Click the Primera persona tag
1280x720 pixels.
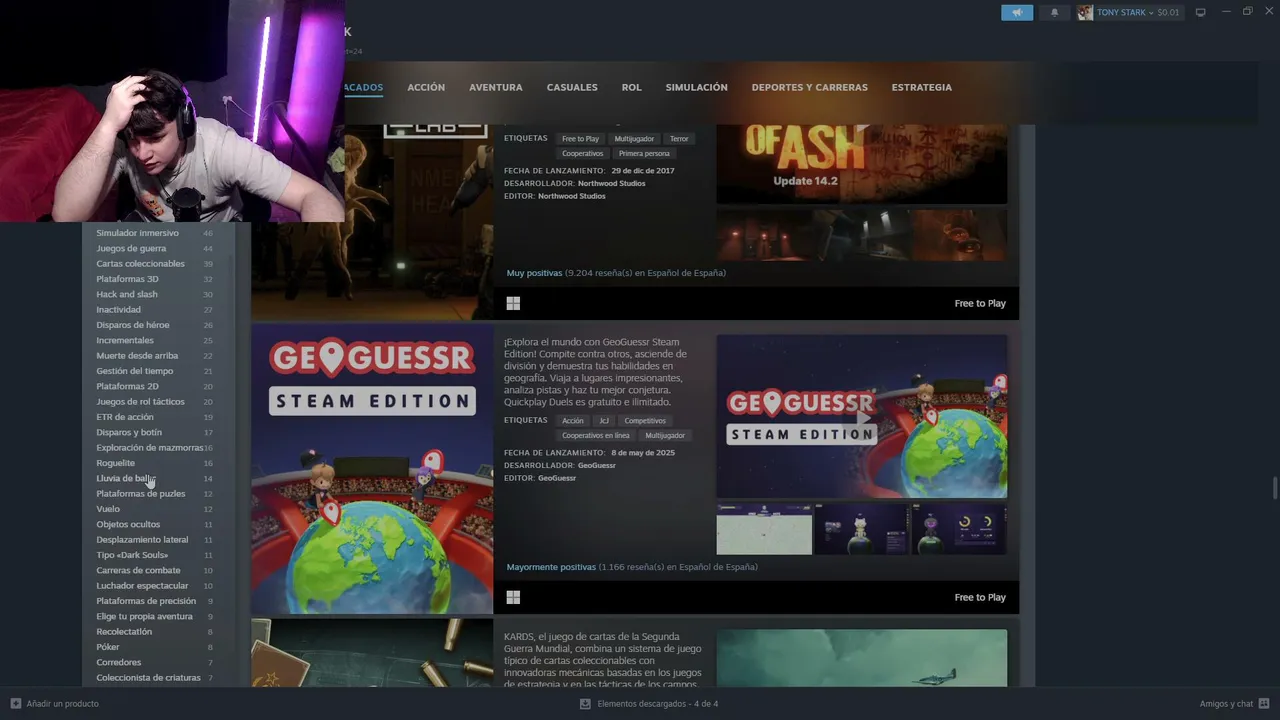[x=644, y=154]
